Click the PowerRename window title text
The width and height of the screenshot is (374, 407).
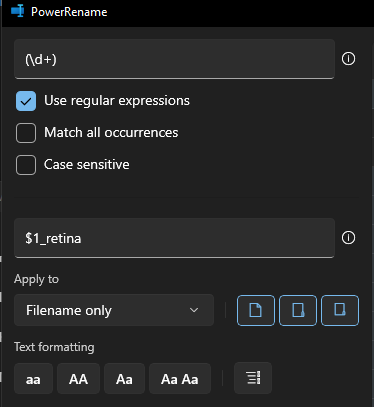pos(69,12)
